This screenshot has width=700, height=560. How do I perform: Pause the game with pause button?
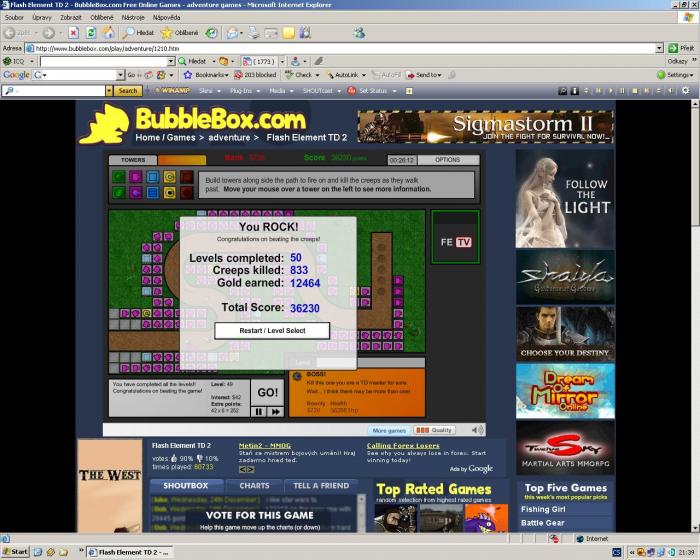coord(258,412)
